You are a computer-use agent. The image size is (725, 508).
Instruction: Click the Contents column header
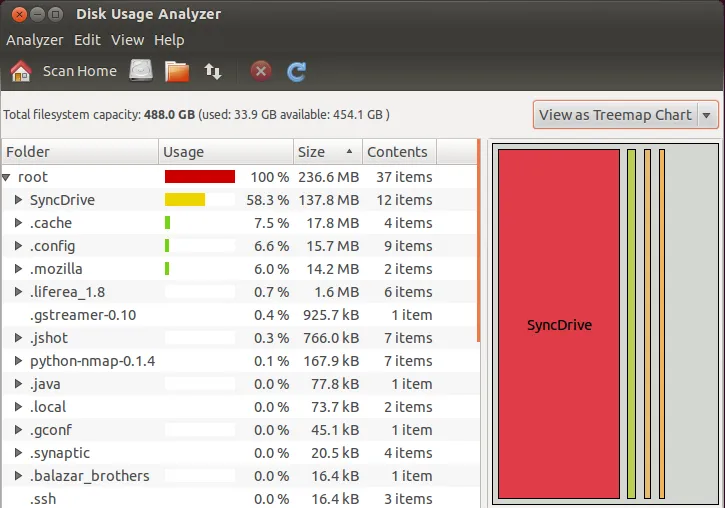coord(398,152)
